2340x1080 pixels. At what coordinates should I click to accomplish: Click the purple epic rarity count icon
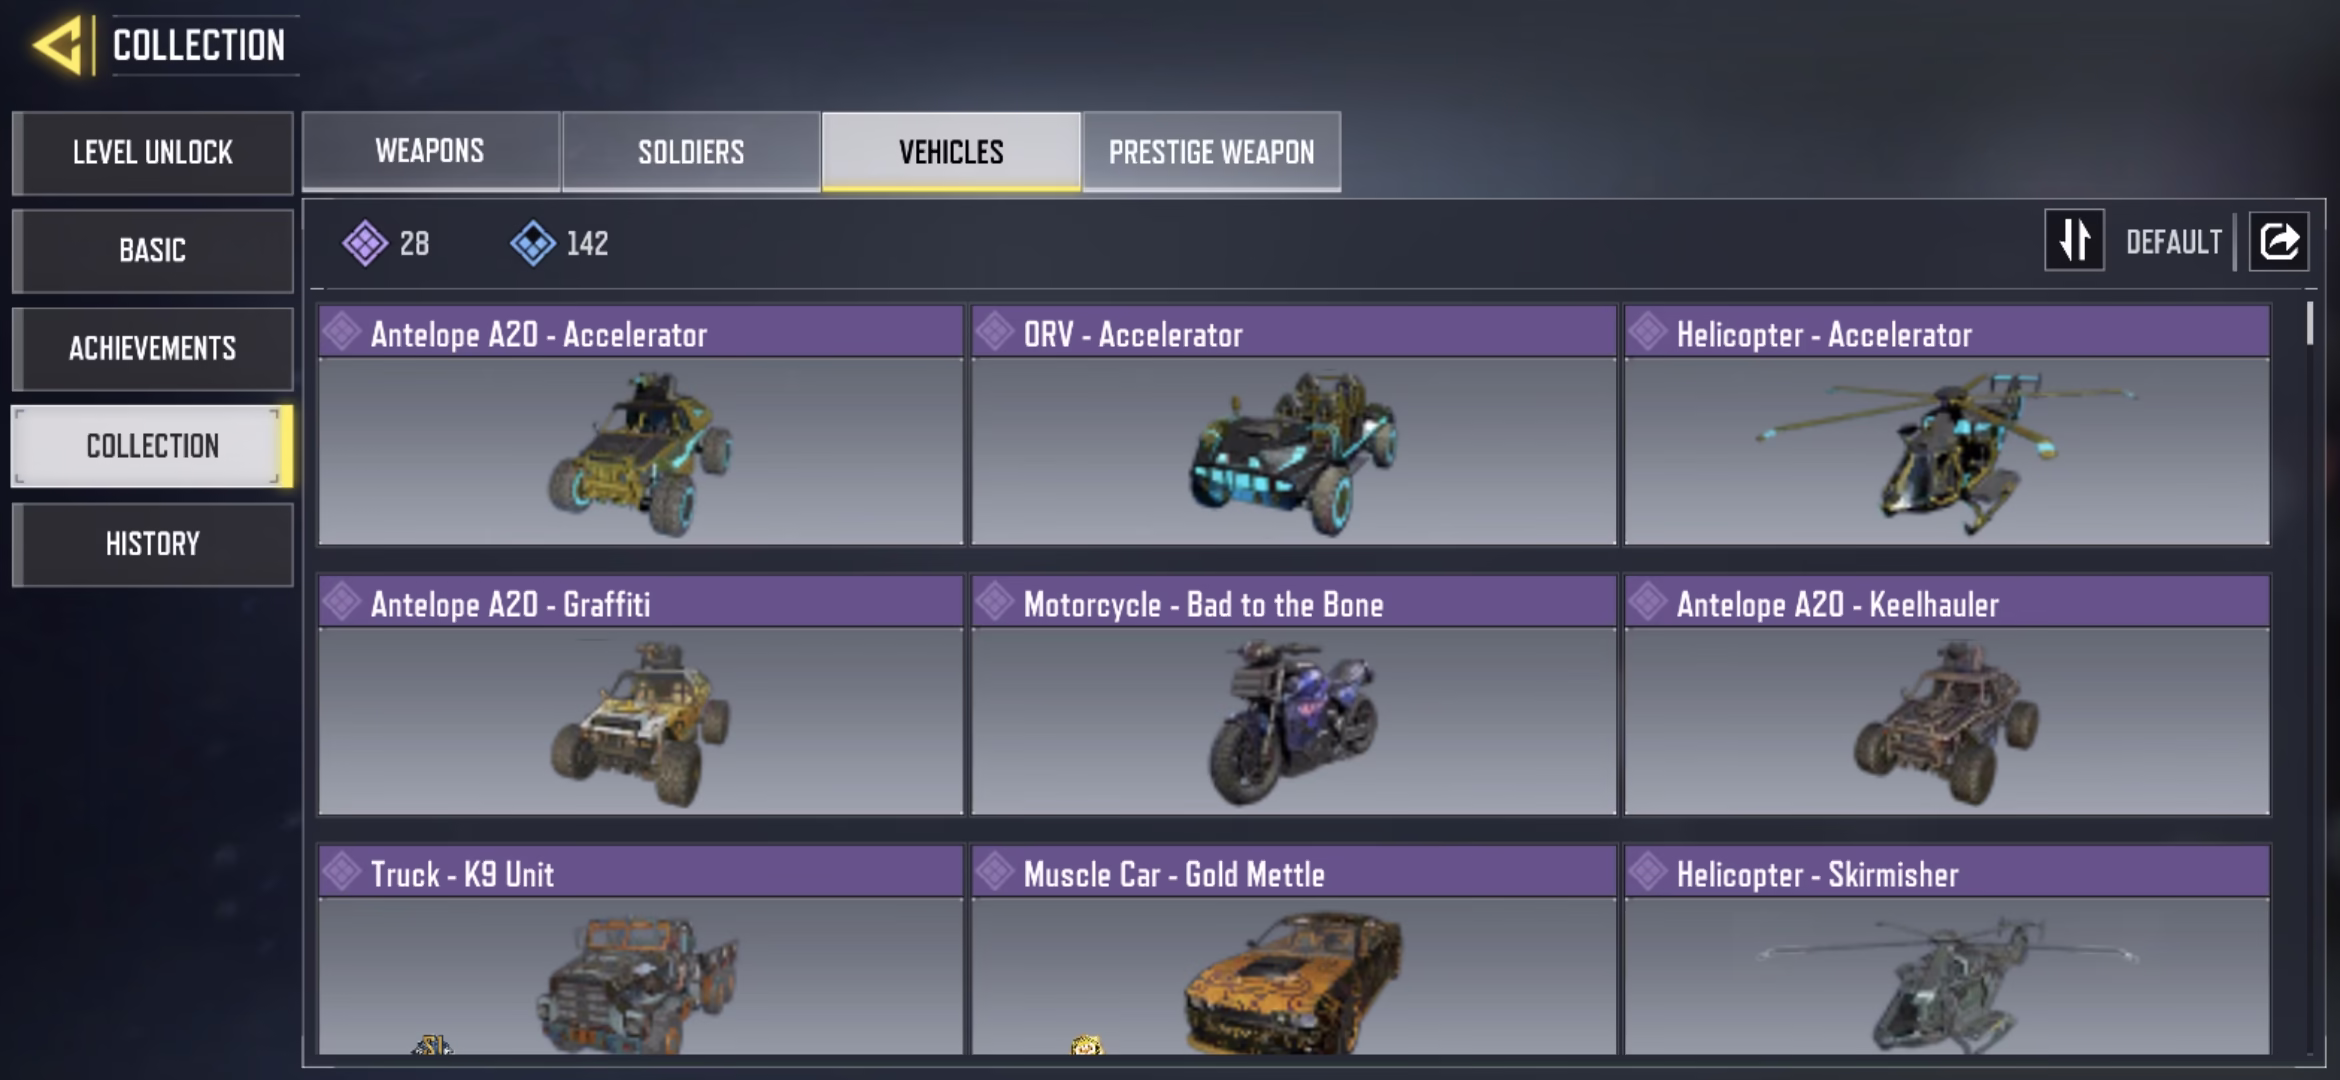tap(365, 243)
